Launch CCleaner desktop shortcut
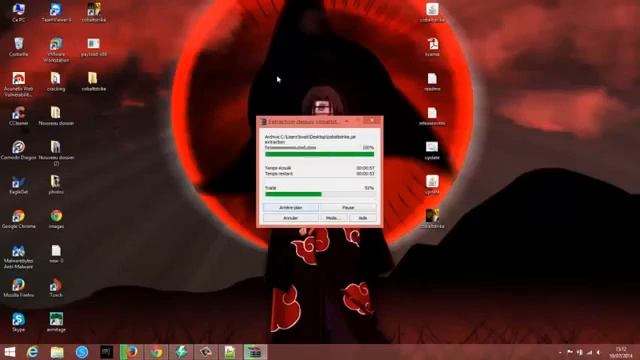The image size is (640, 360). click(18, 116)
